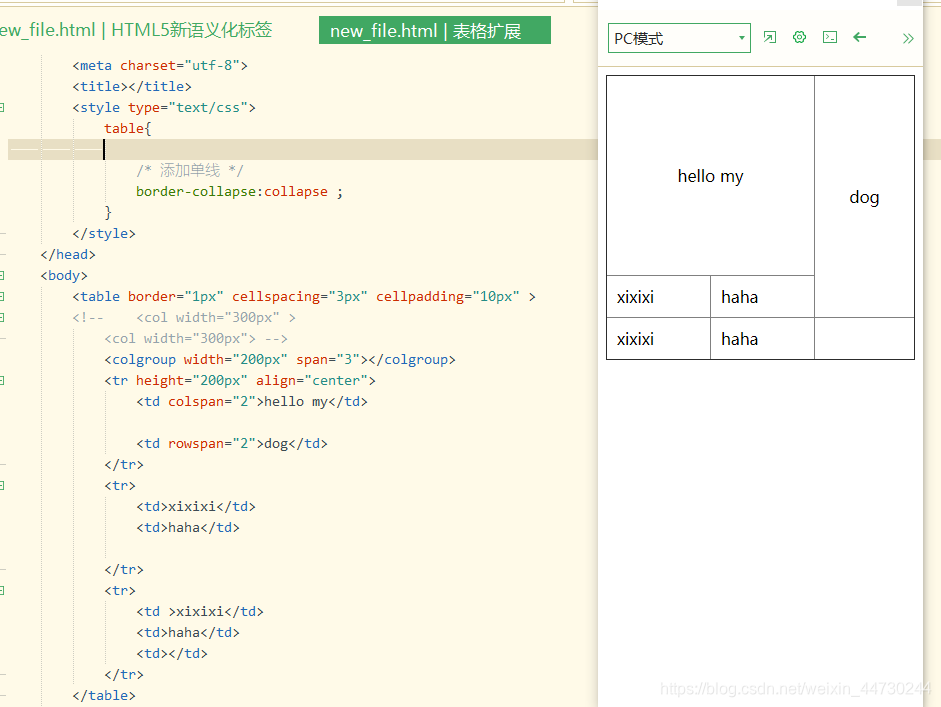Screen dimensions: 941x707
Task: Click 'haha' in the preview's second row
Action: 739,297
